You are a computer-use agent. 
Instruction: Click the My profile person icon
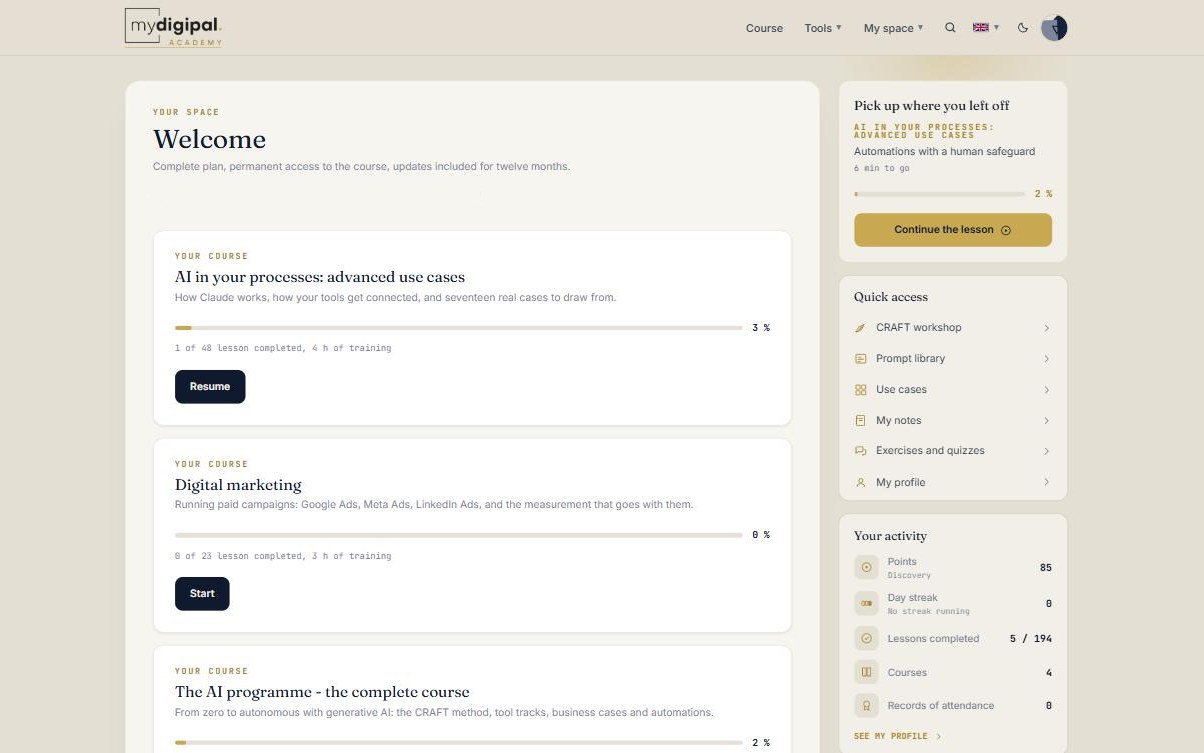pos(860,482)
